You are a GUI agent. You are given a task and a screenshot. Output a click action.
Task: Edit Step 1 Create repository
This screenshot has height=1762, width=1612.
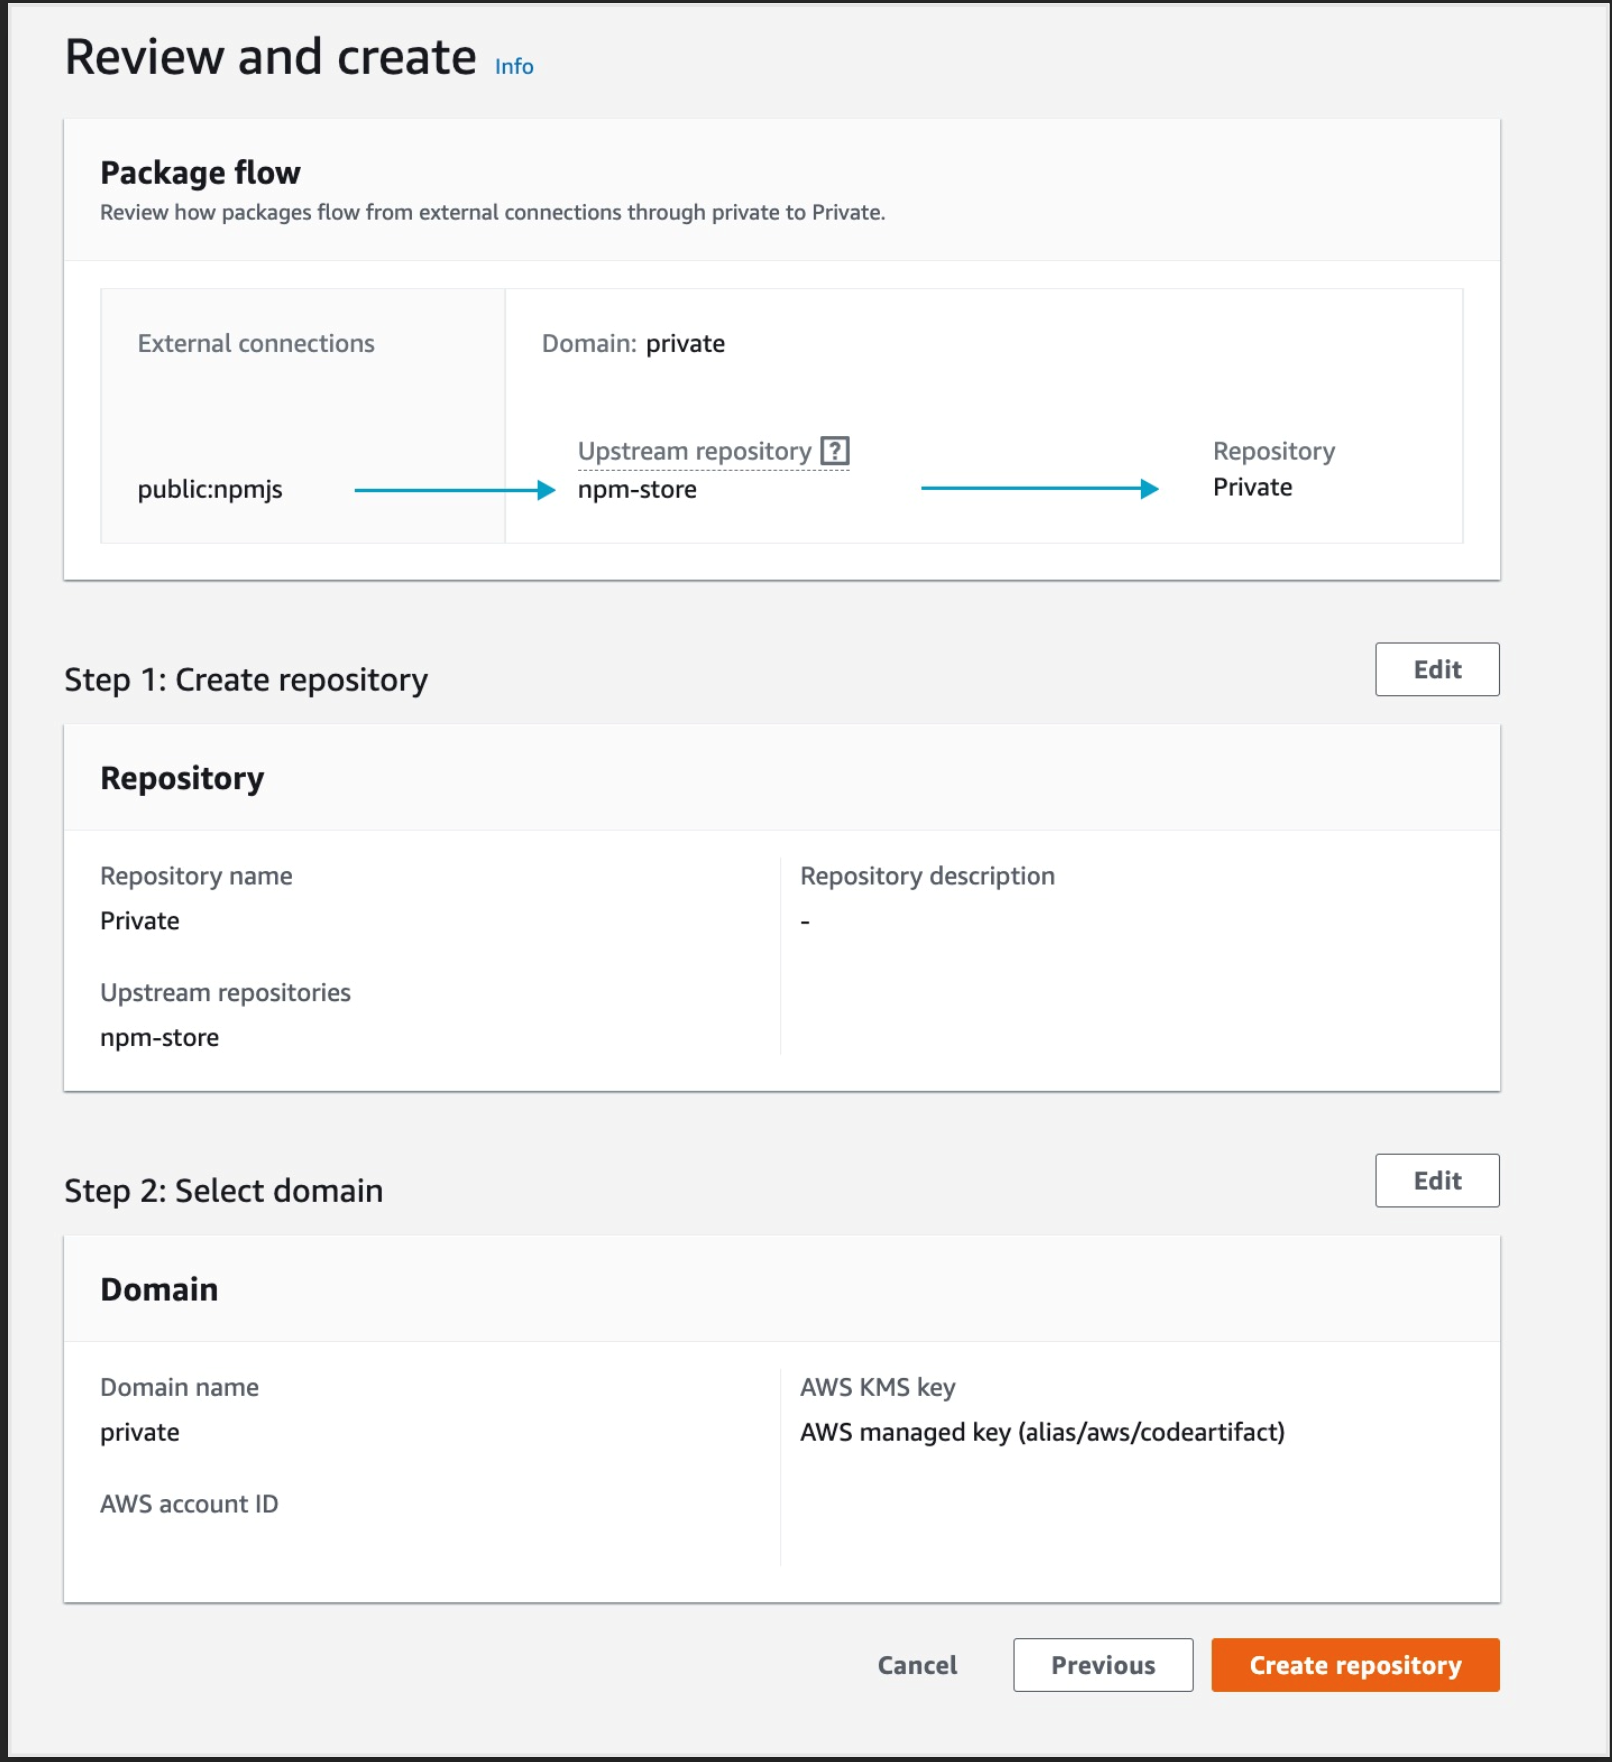(x=1436, y=669)
